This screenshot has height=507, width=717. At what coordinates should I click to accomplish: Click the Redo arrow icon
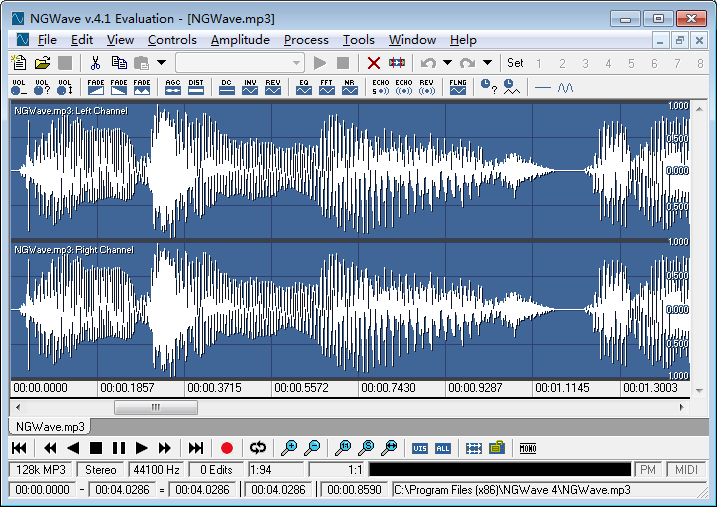coord(468,63)
